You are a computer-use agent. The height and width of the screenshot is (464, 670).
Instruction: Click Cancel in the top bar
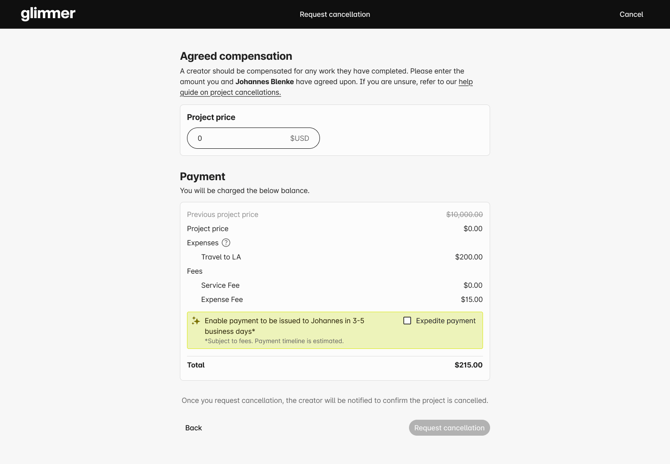click(x=631, y=15)
